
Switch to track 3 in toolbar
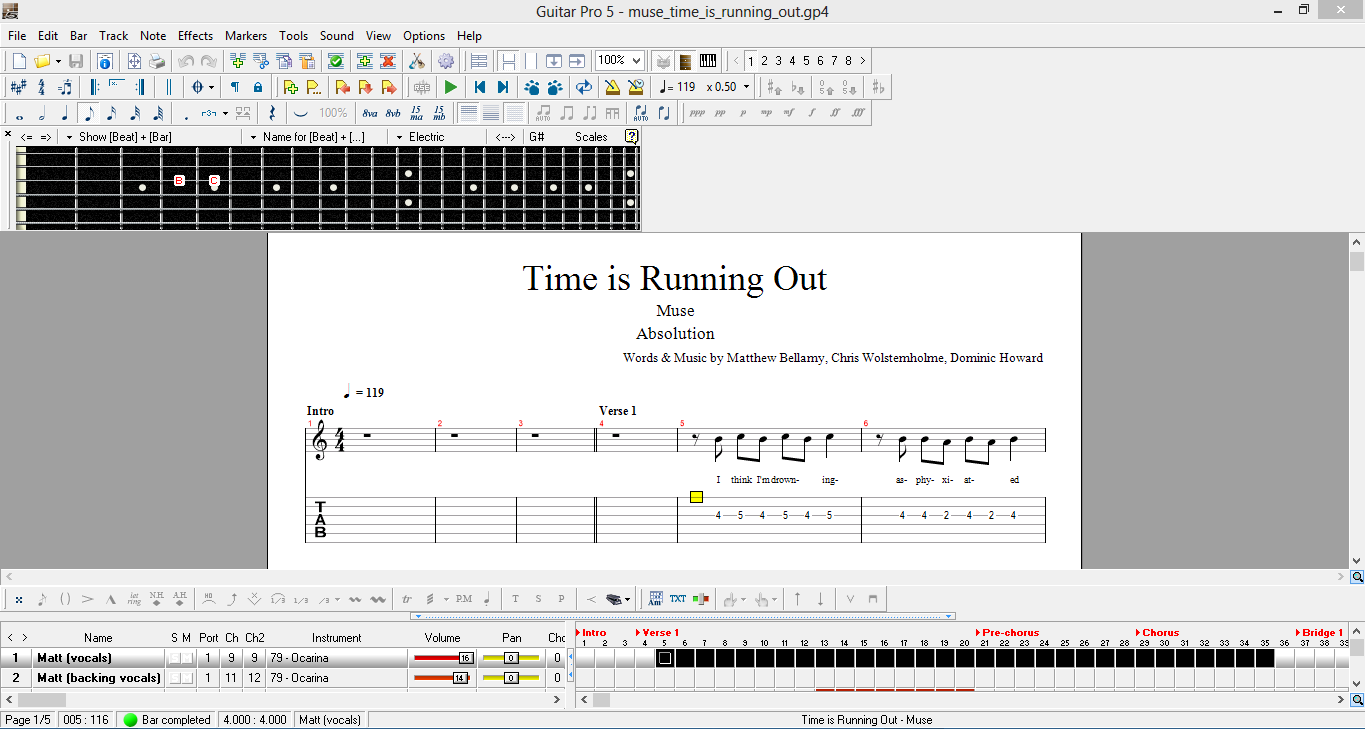point(778,61)
